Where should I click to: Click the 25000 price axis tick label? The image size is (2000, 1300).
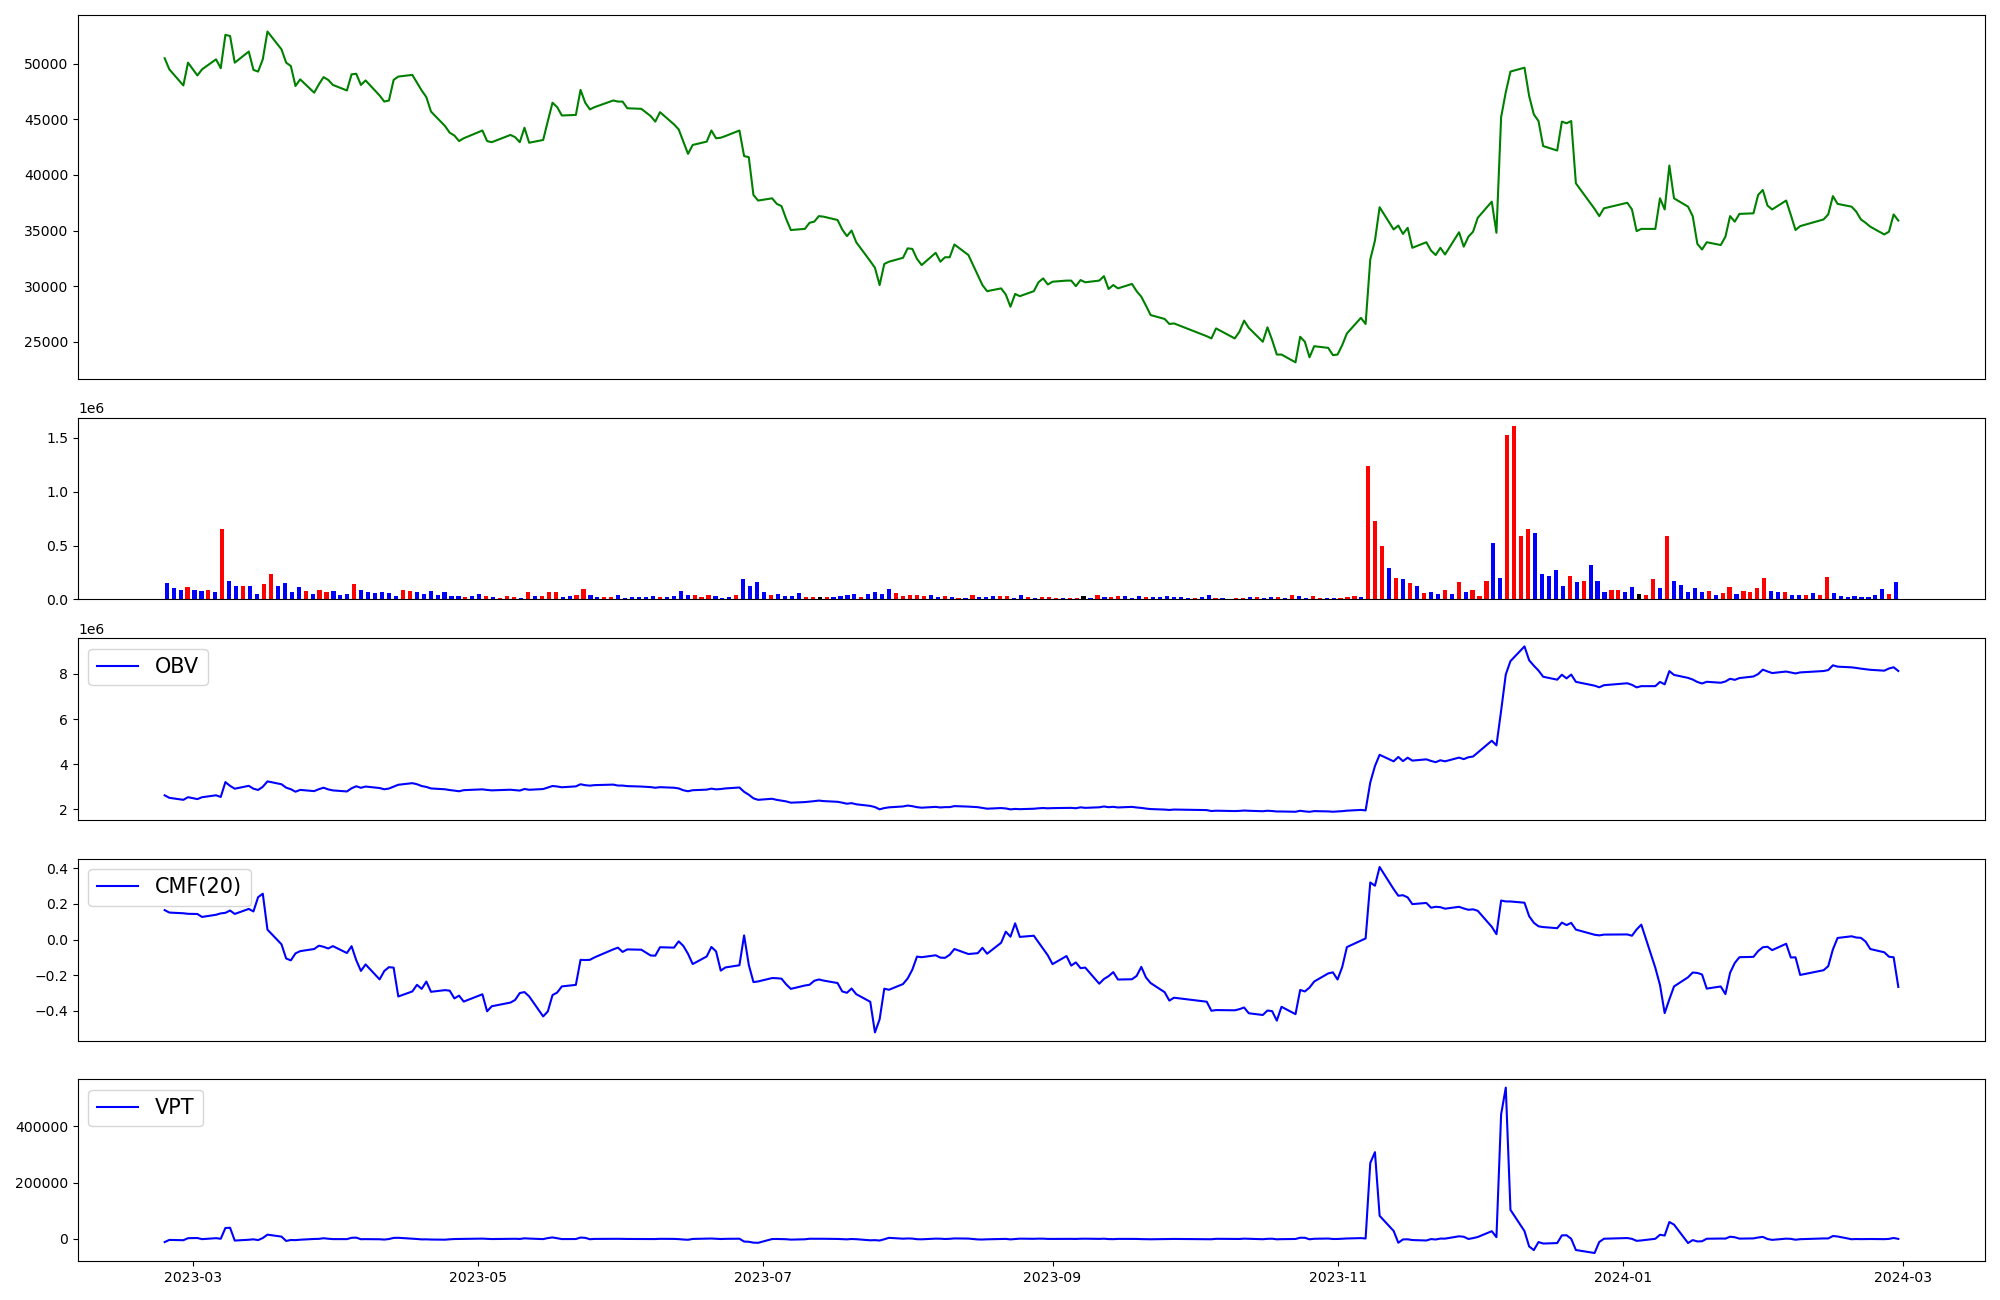(x=45, y=342)
